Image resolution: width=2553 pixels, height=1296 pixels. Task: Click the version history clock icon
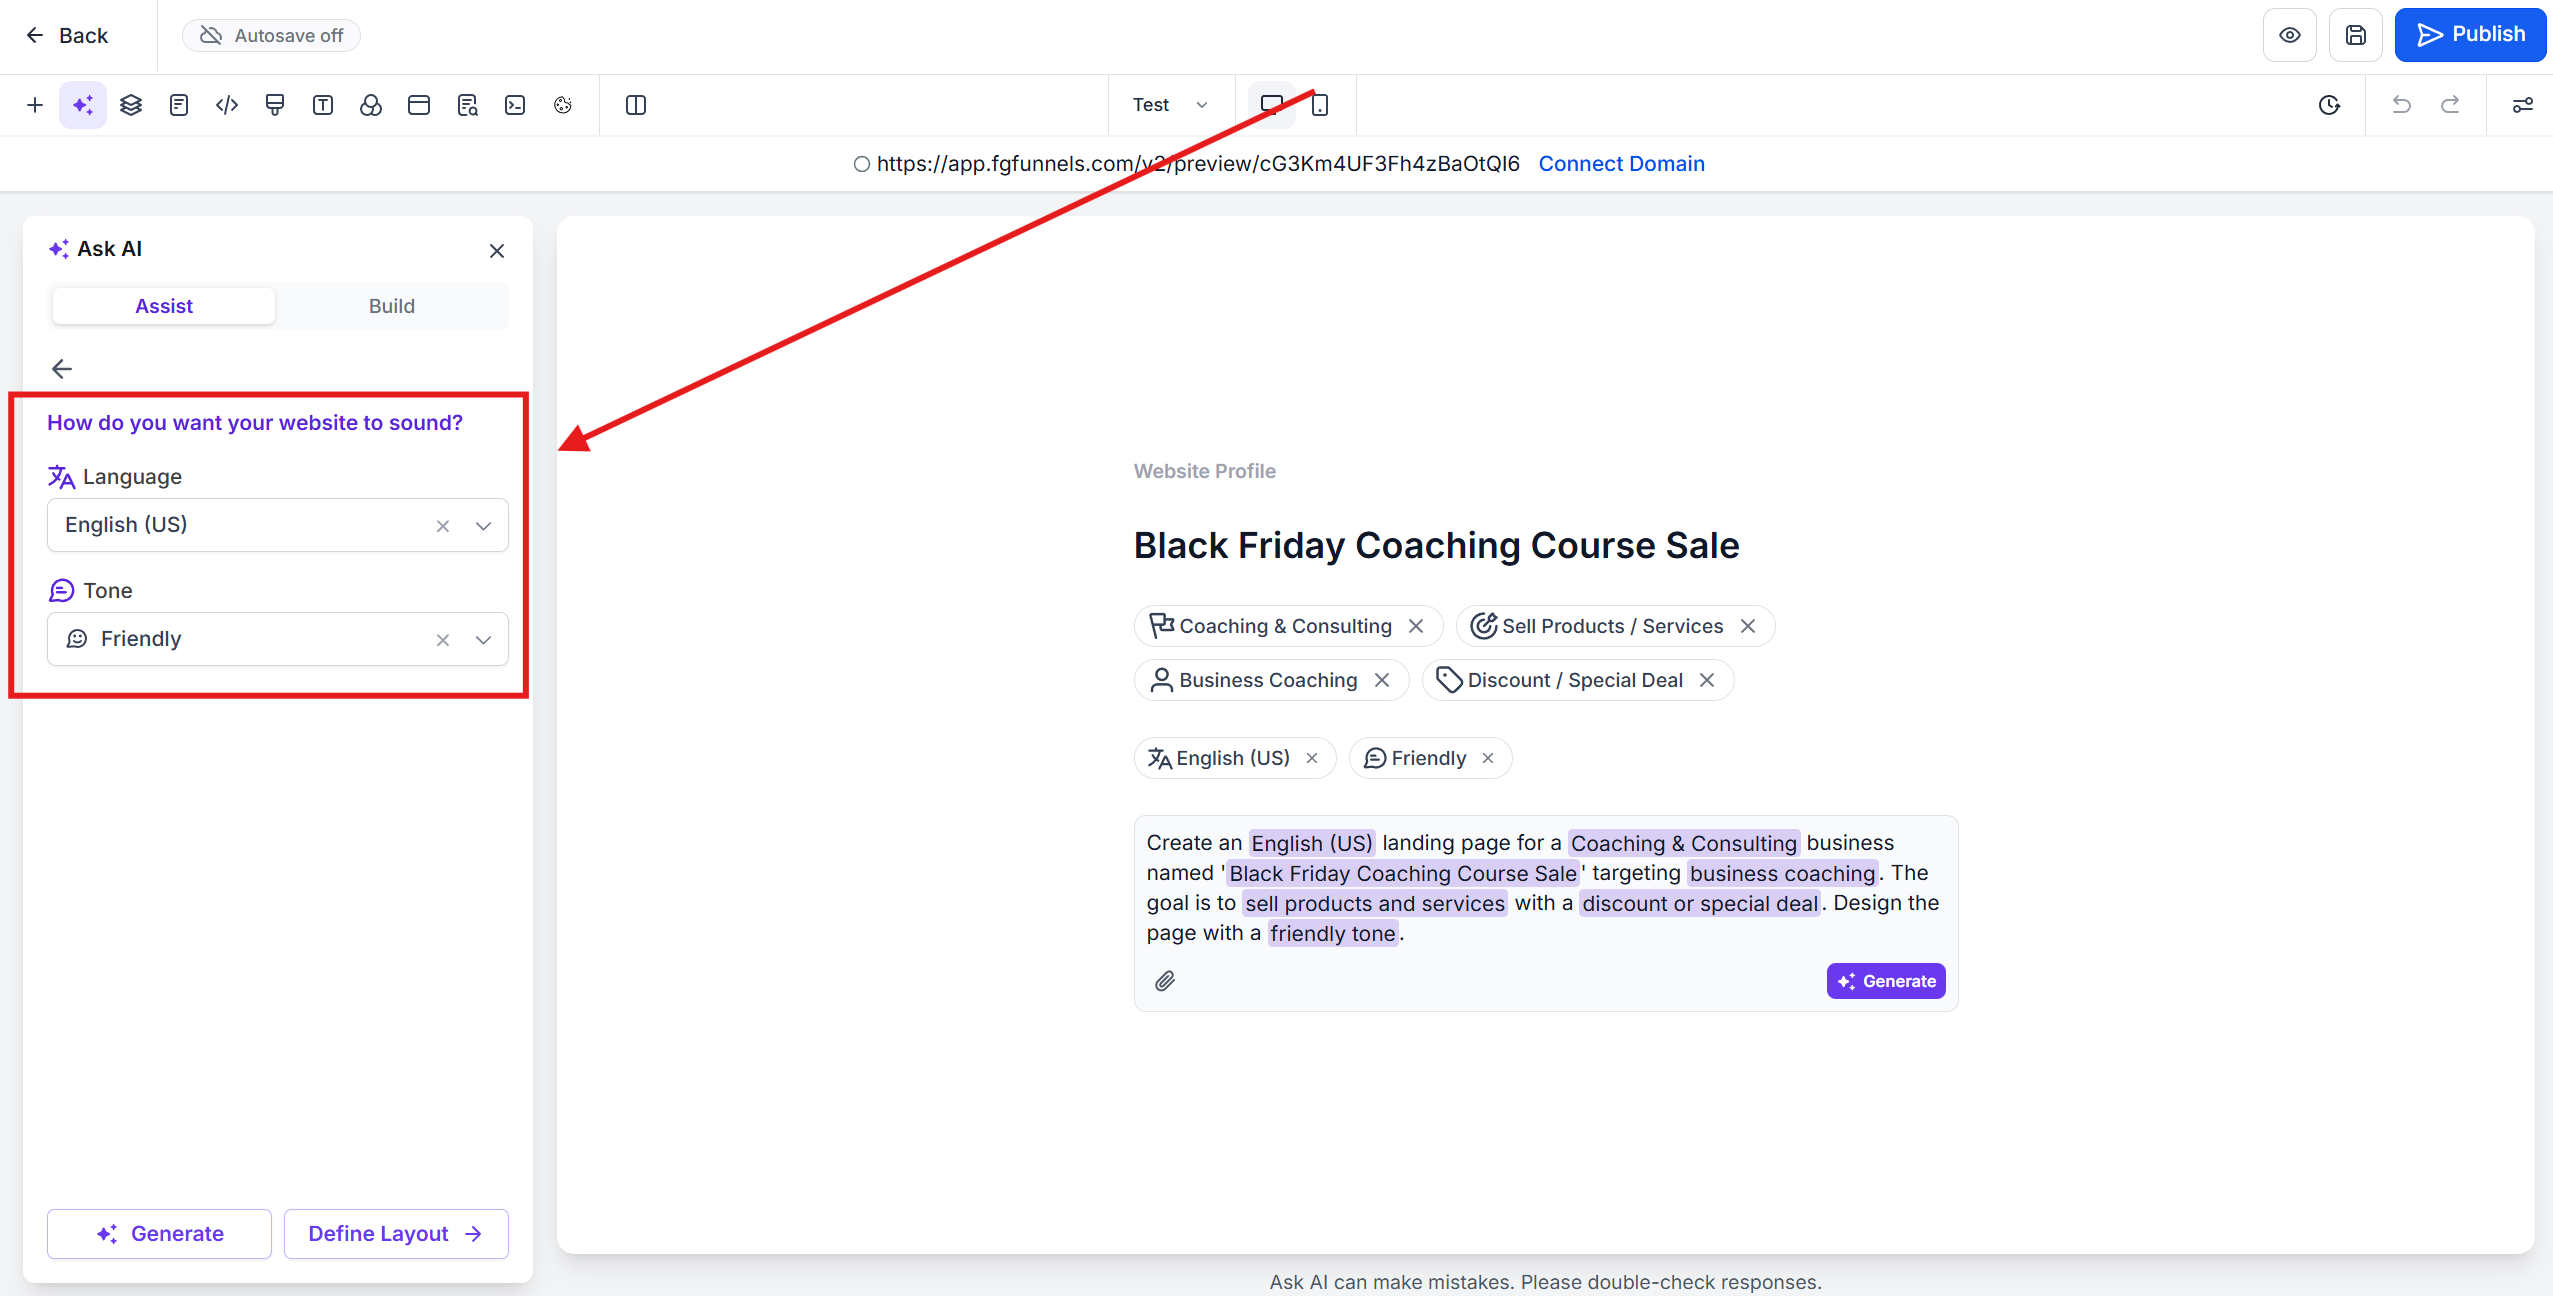2329,105
